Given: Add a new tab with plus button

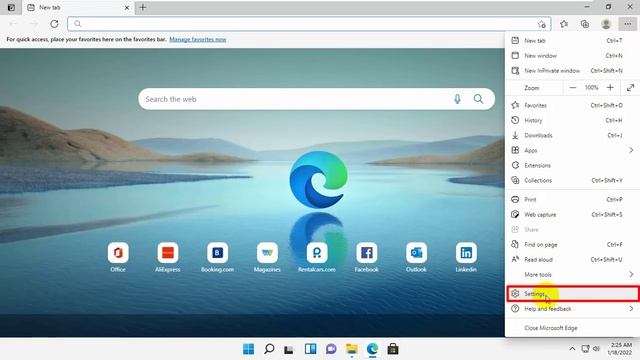Looking at the screenshot, I should 143,7.
